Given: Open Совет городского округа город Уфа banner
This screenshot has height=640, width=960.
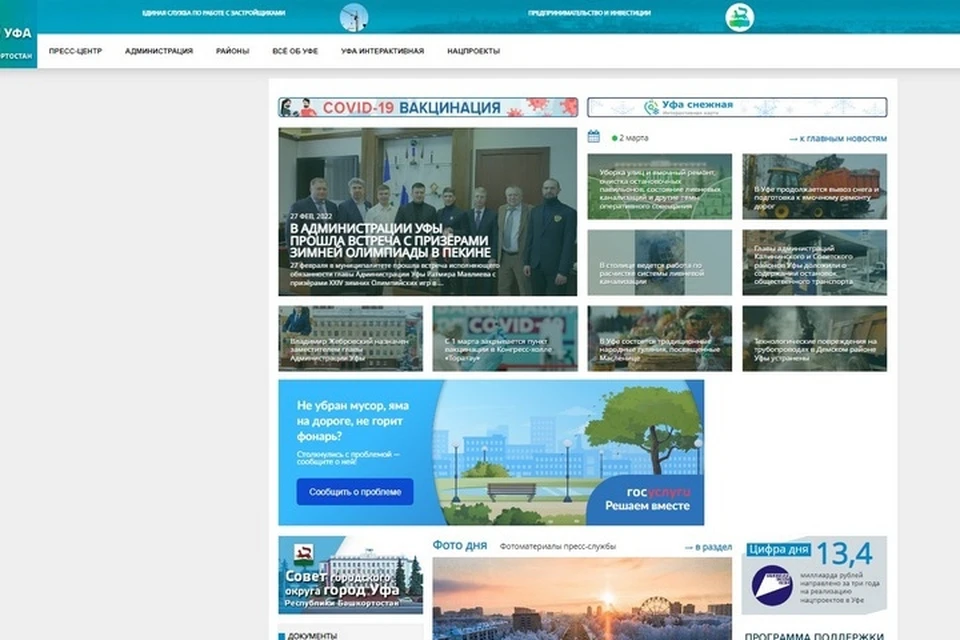Looking at the screenshot, I should coord(350,575).
